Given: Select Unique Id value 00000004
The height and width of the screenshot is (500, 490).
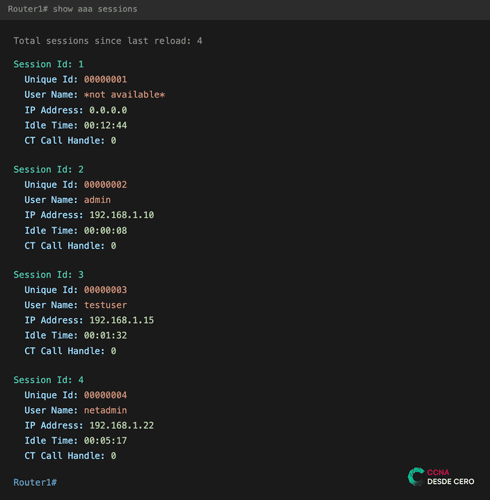Looking at the screenshot, I should 105,395.
